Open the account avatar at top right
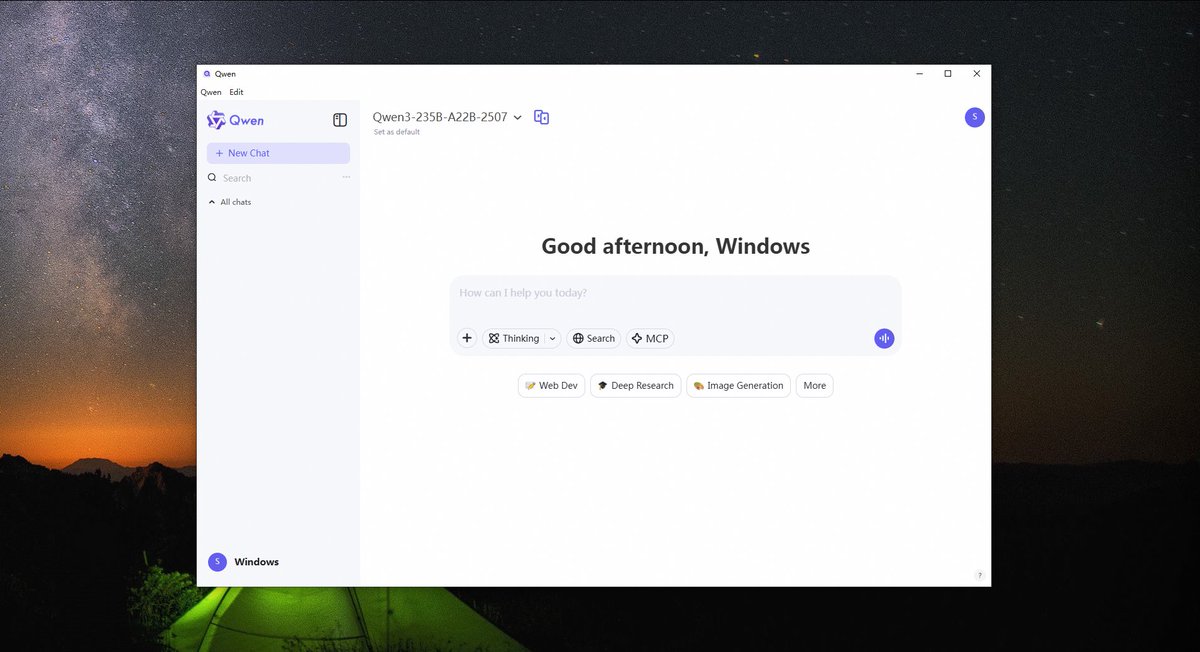 click(x=975, y=117)
